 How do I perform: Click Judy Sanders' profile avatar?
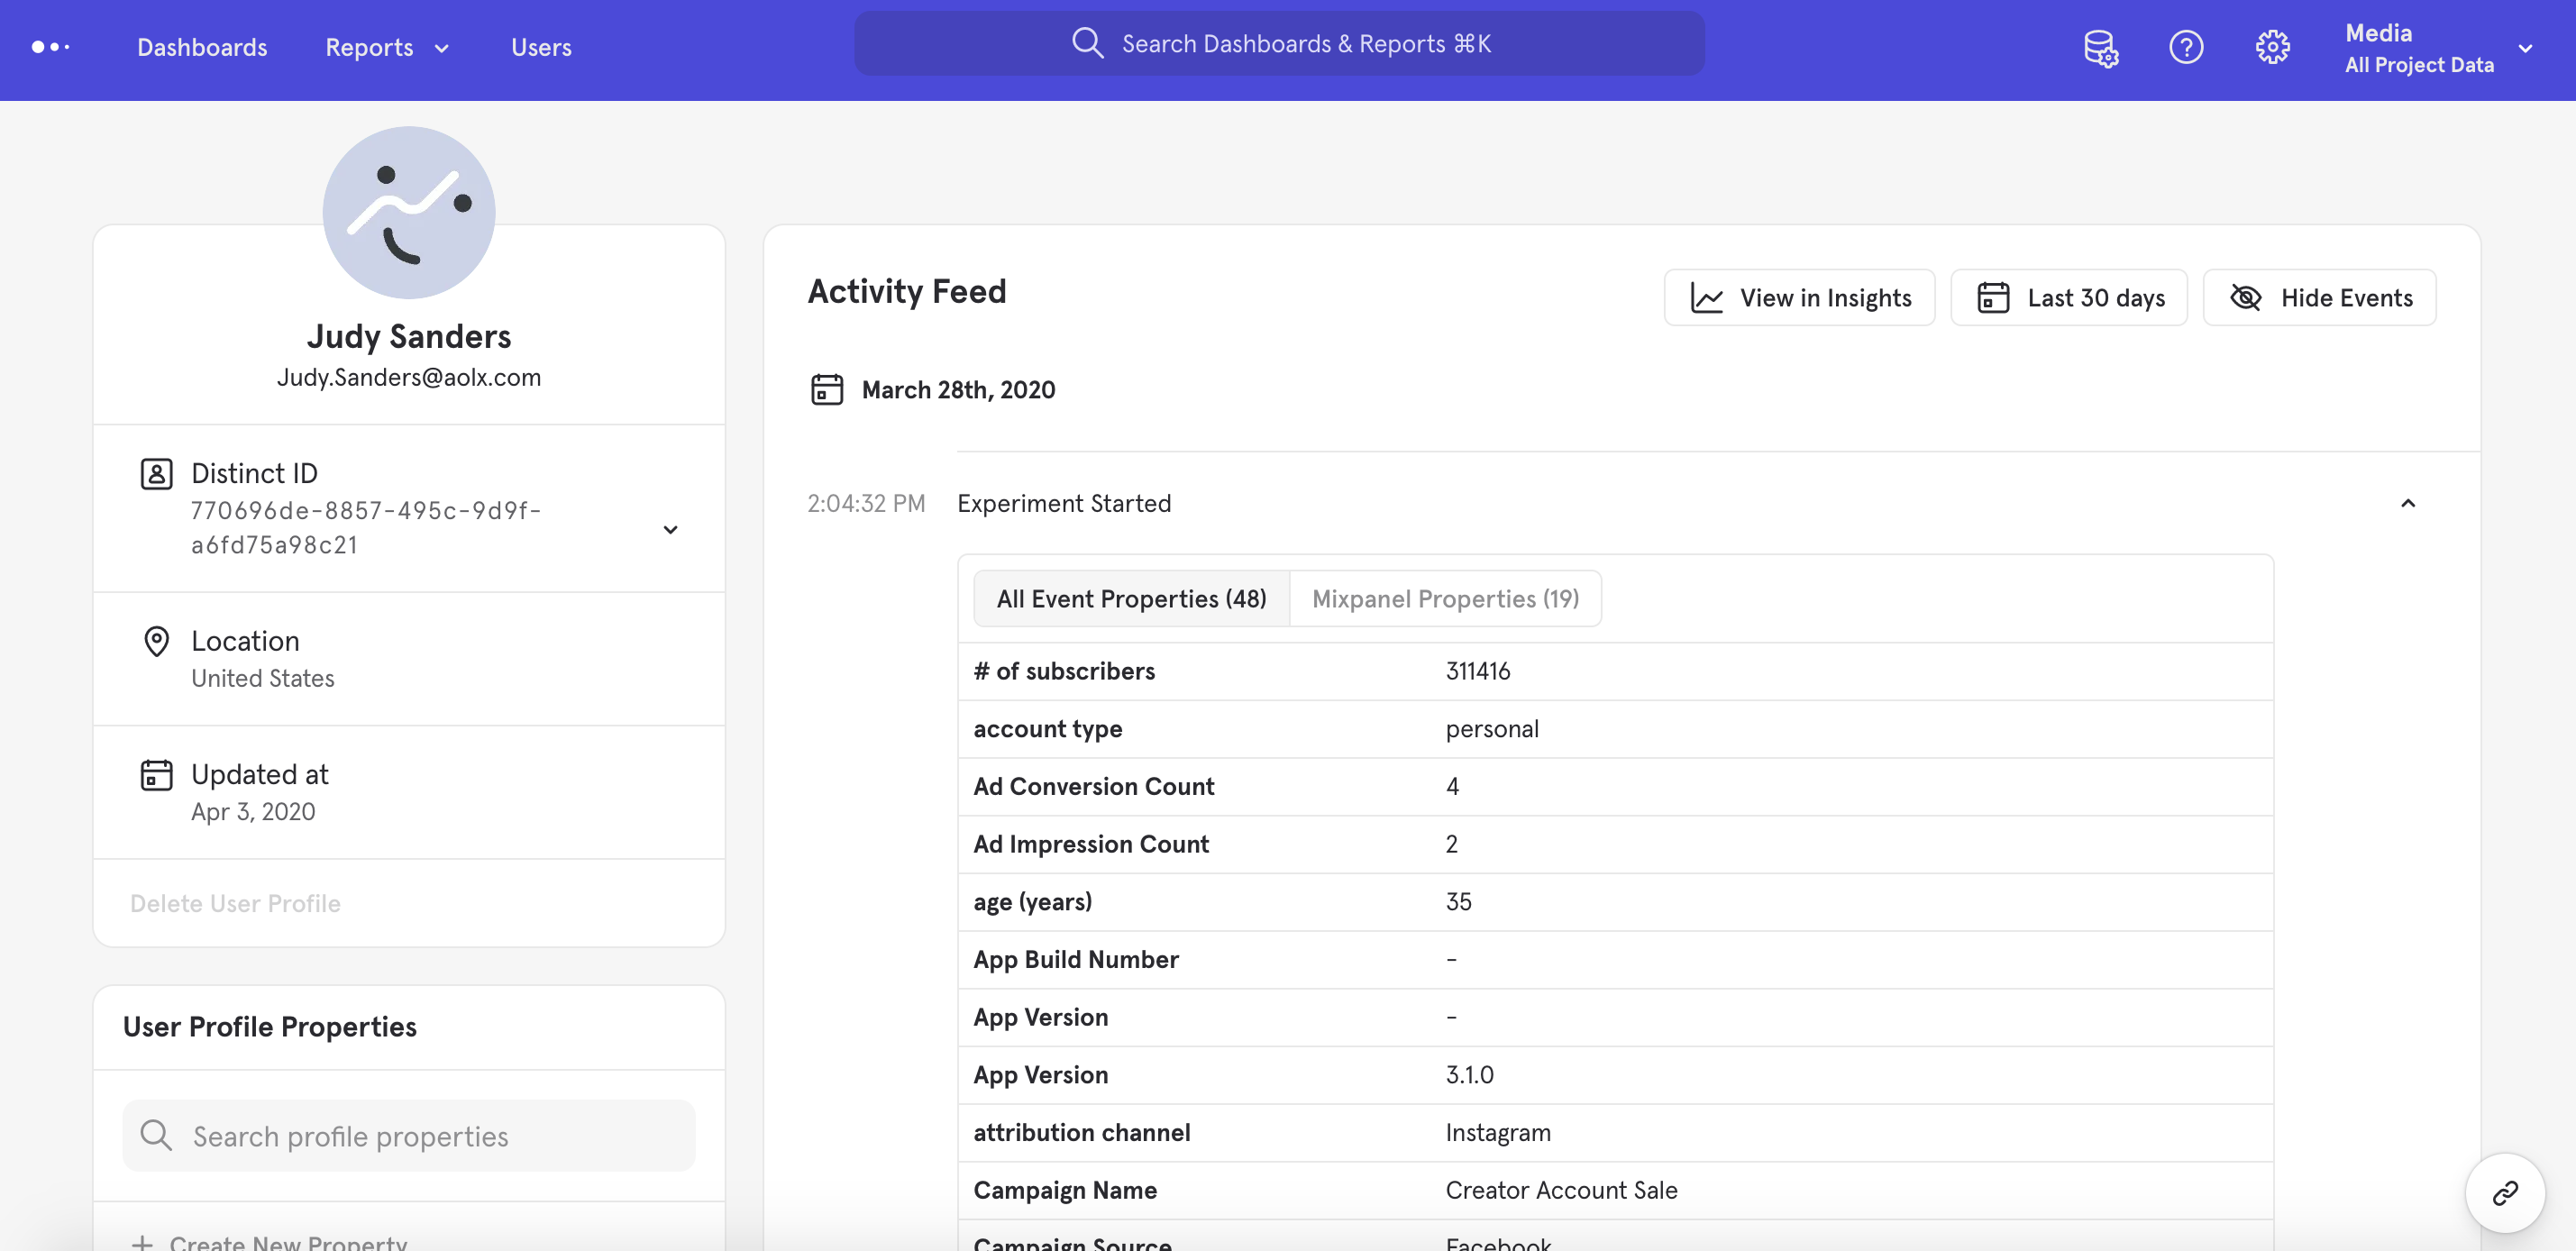pyautogui.click(x=408, y=212)
